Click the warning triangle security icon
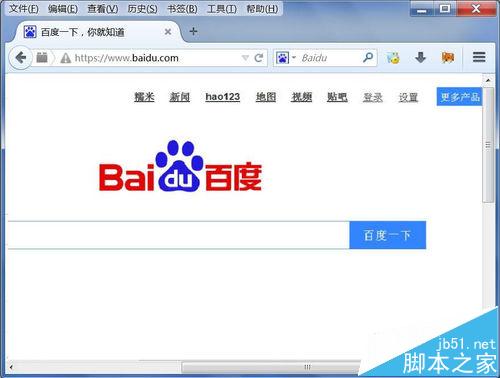500x378 pixels. tap(66, 58)
